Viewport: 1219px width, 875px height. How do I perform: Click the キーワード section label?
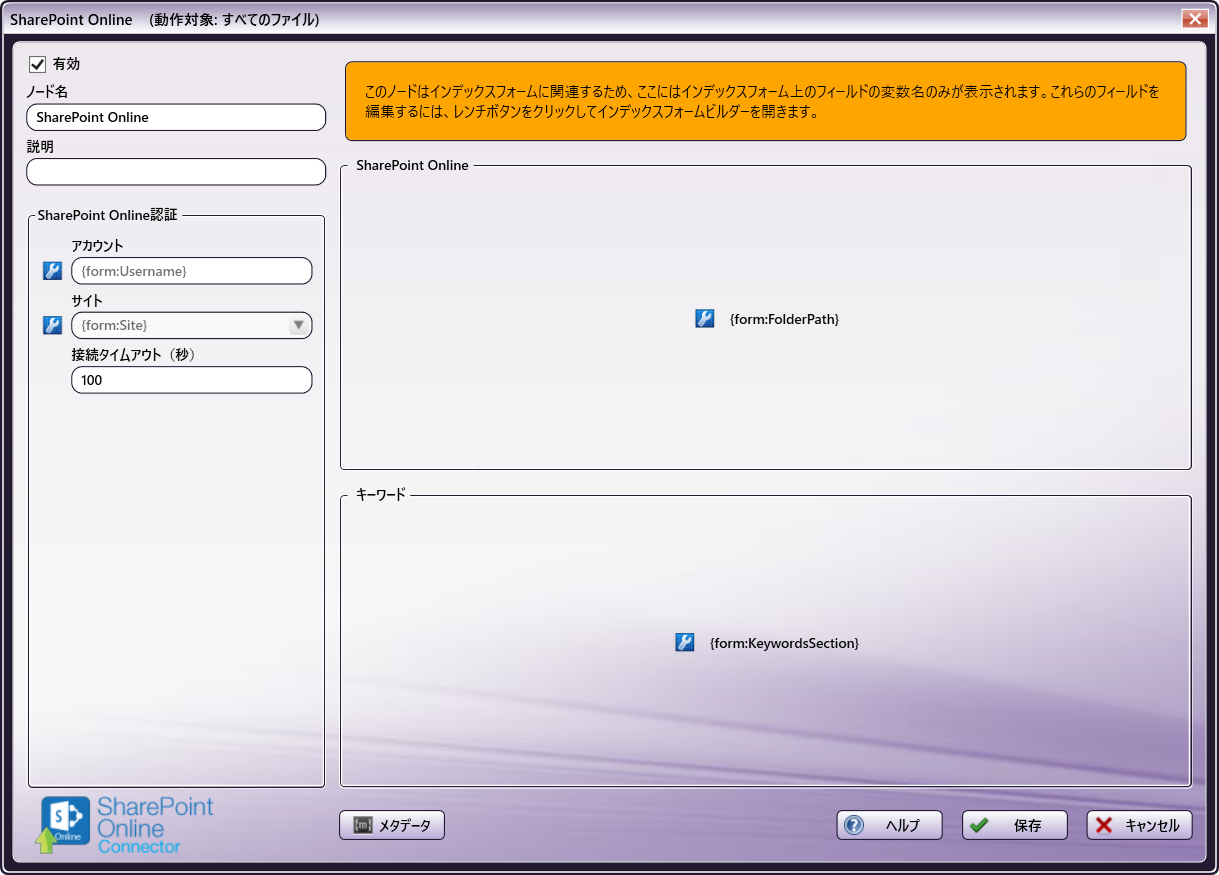pyautogui.click(x=381, y=495)
